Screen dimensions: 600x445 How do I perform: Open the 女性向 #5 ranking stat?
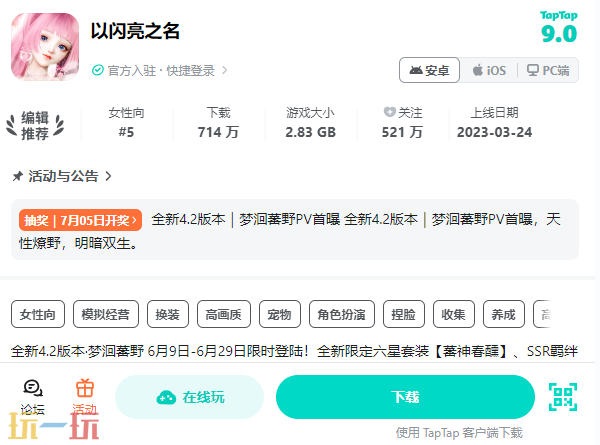pyautogui.click(x=126, y=122)
